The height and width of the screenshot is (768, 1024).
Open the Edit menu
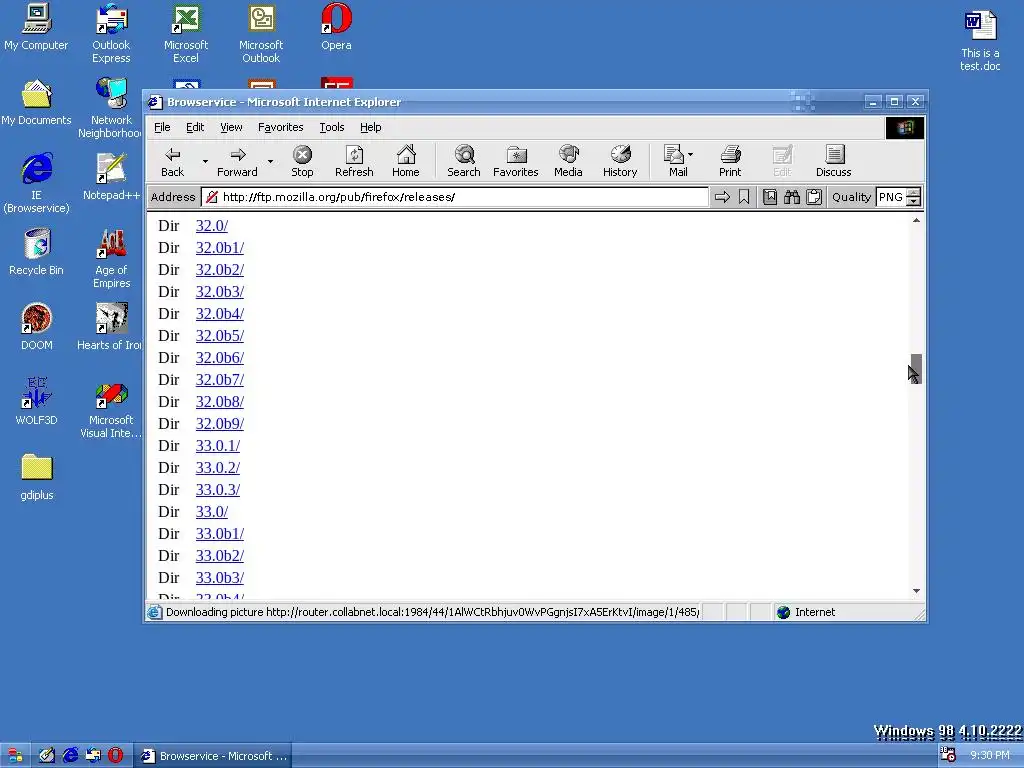[x=195, y=127]
